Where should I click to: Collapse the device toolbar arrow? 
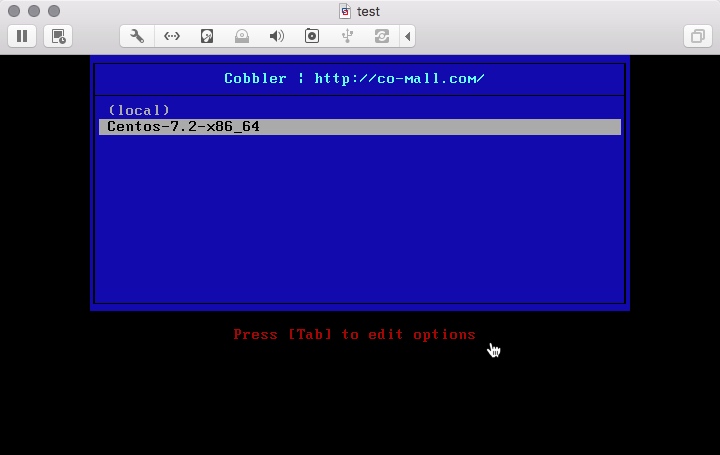tap(407, 36)
